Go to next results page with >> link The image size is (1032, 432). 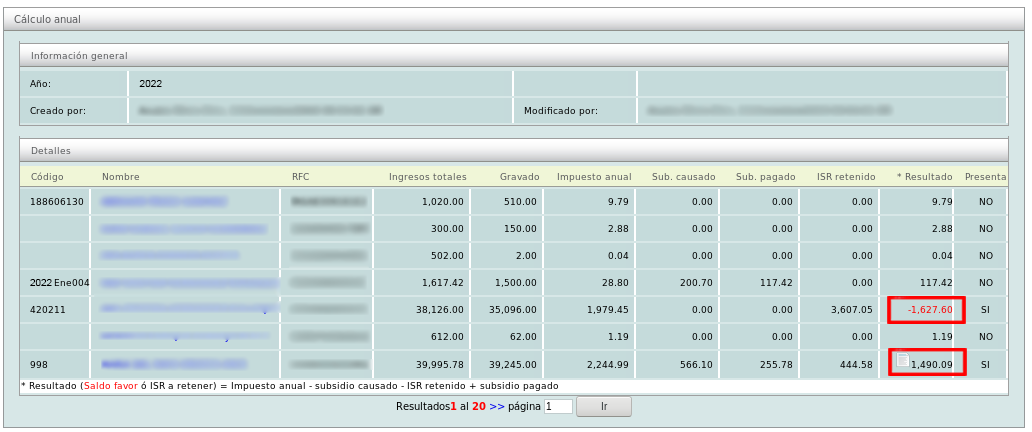pyautogui.click(x=497, y=407)
